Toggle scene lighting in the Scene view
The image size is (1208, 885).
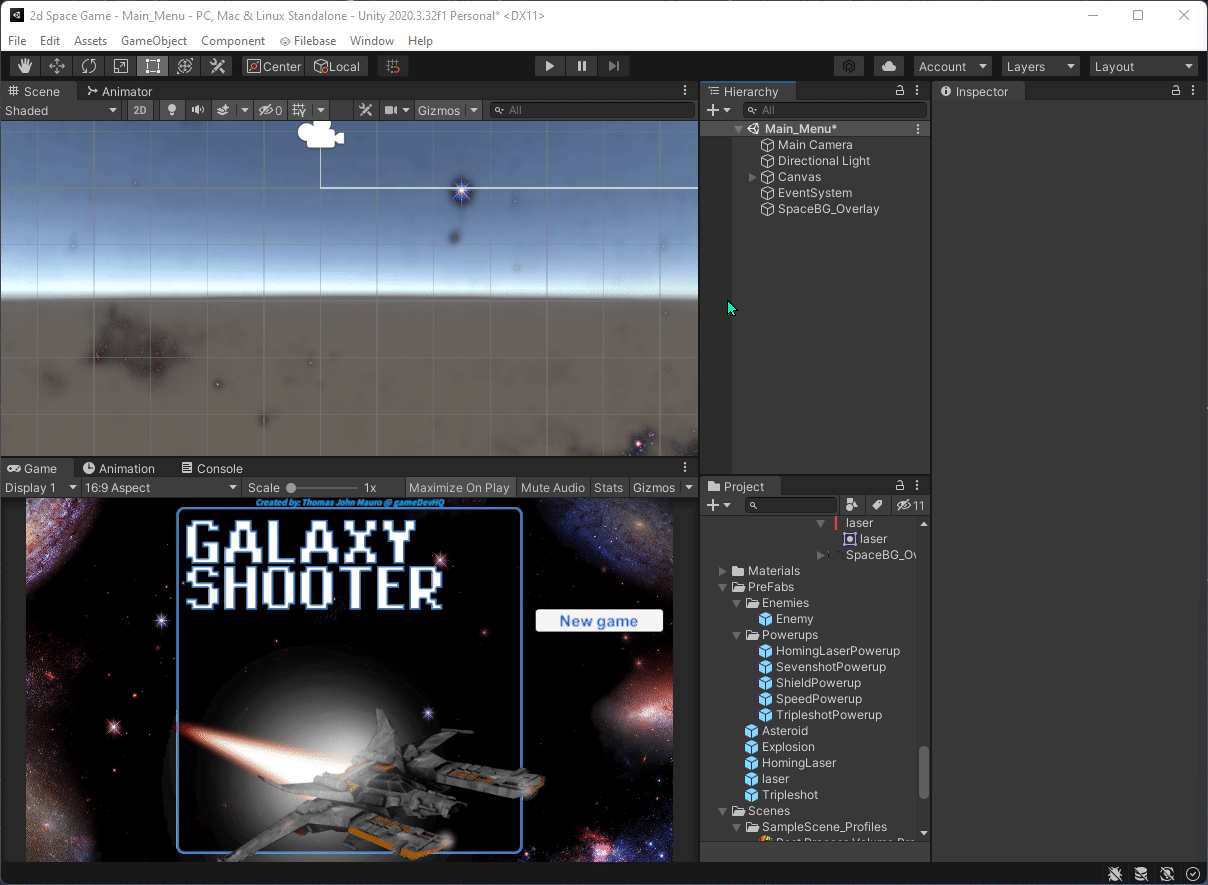pyautogui.click(x=171, y=110)
